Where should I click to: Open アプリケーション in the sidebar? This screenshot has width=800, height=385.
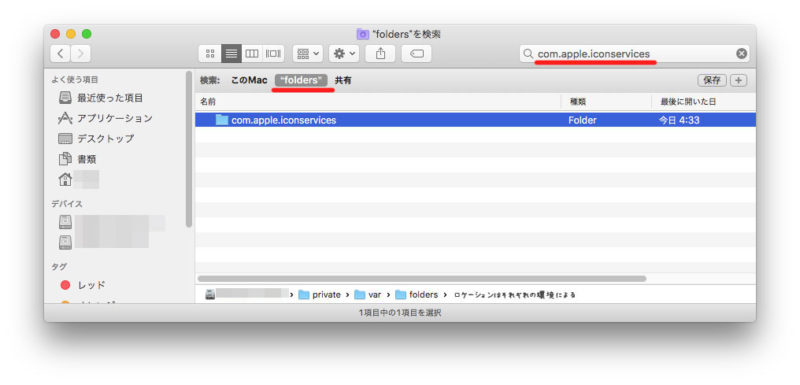(105, 118)
